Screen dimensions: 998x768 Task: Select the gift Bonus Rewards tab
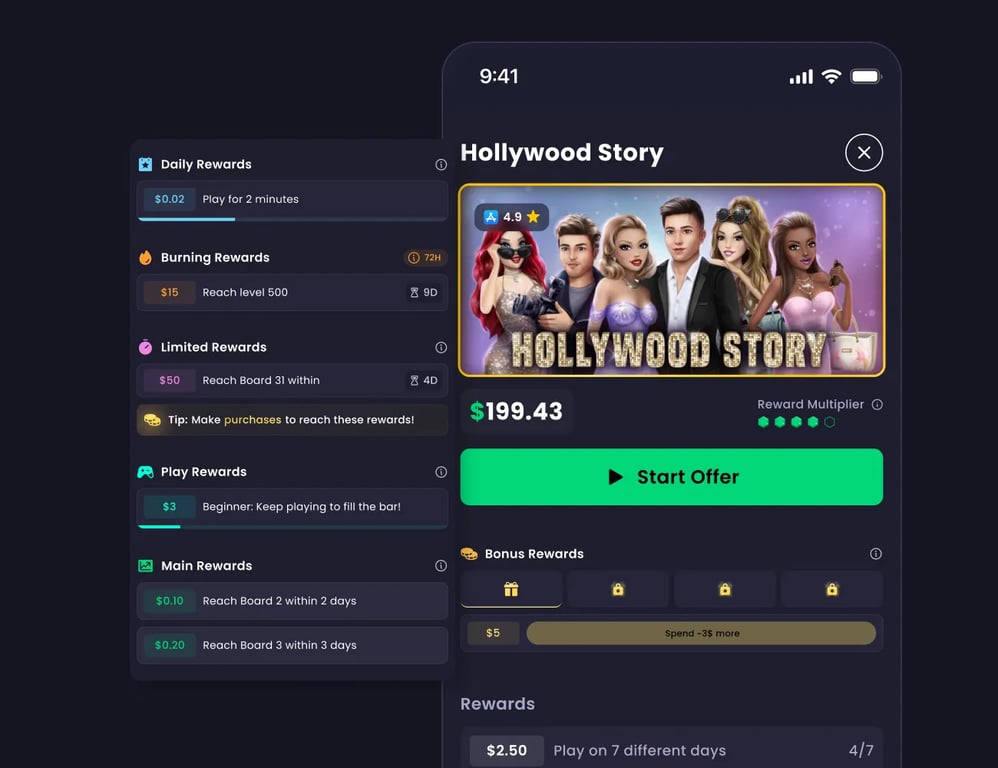tap(511, 589)
